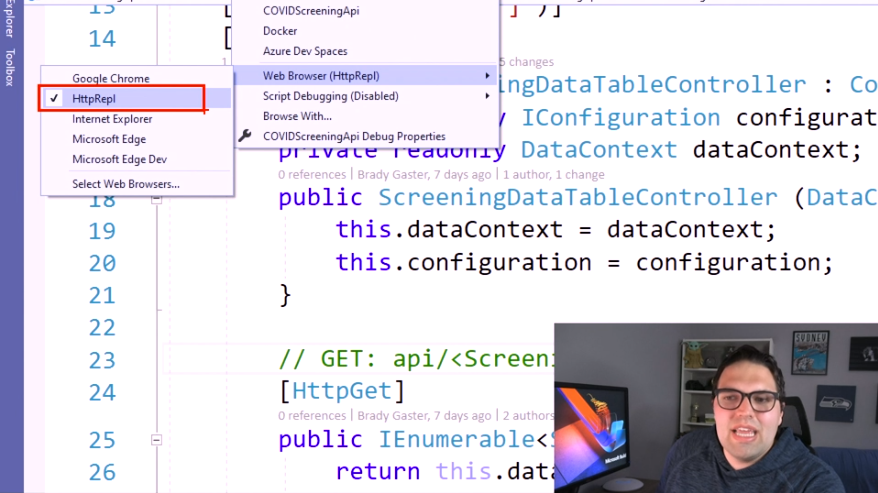Click the IEnumerable return type on line 25

click(x=457, y=439)
